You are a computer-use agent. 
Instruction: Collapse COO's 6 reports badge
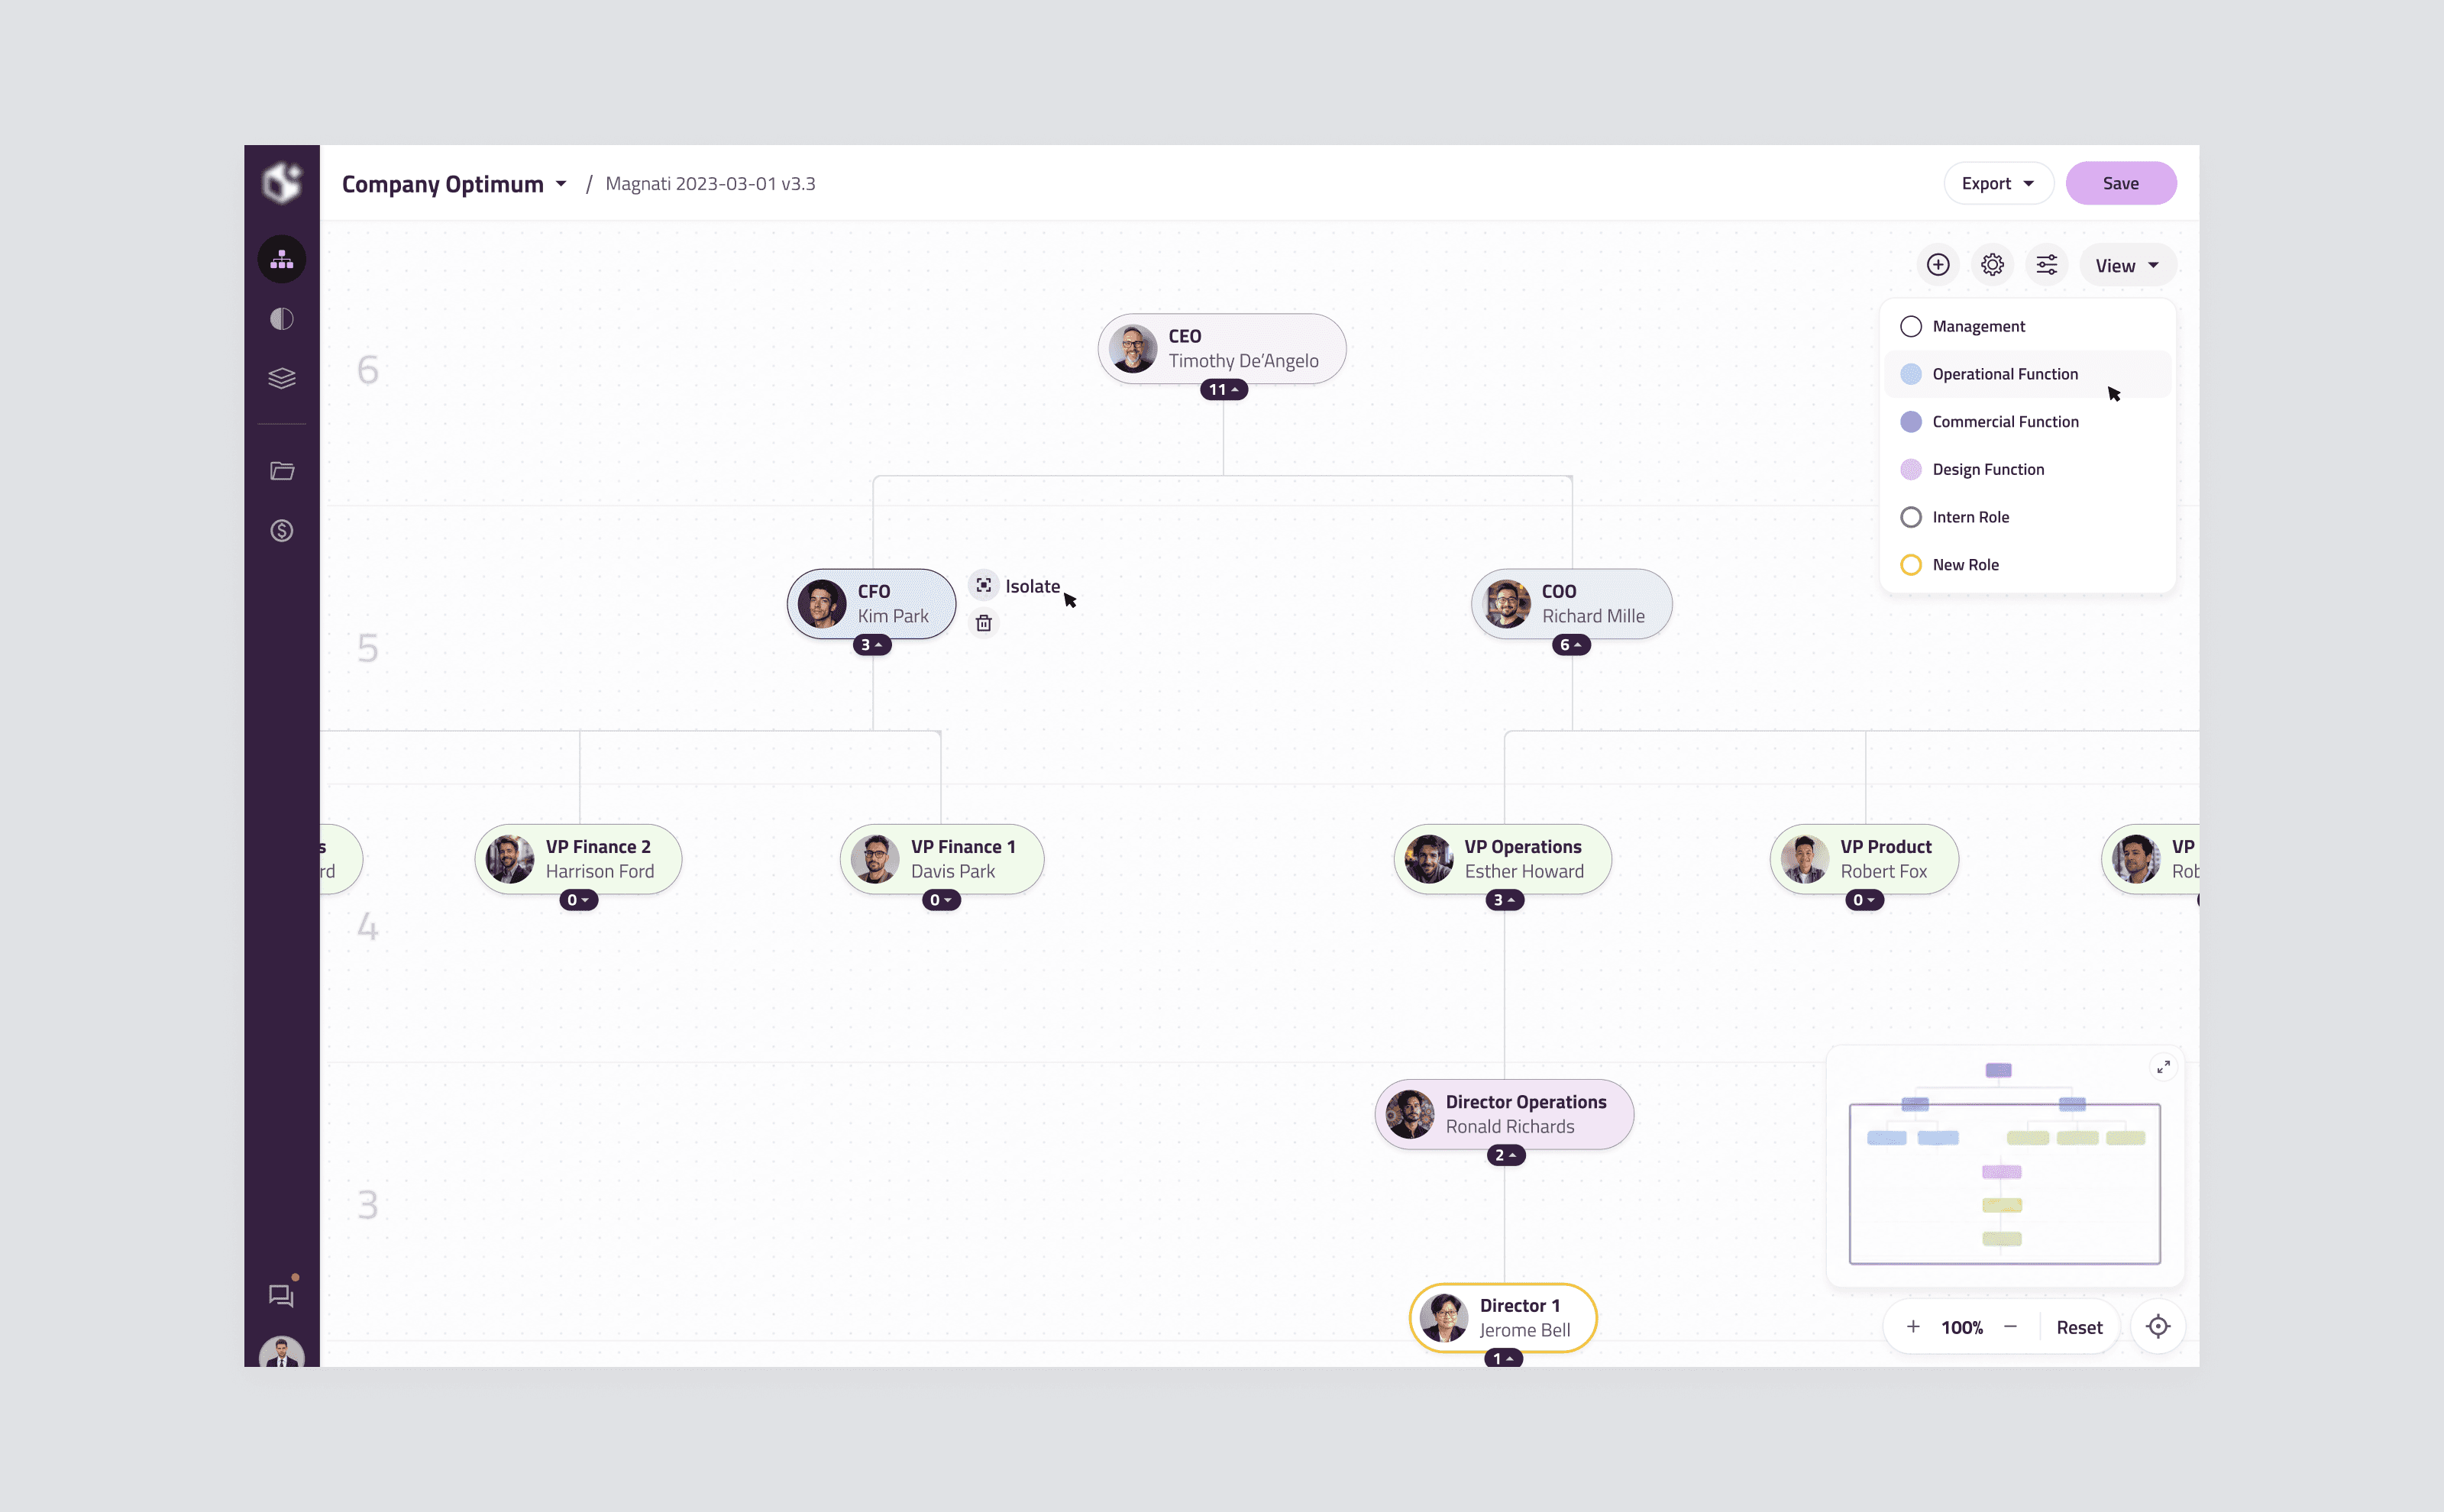pyautogui.click(x=1571, y=645)
